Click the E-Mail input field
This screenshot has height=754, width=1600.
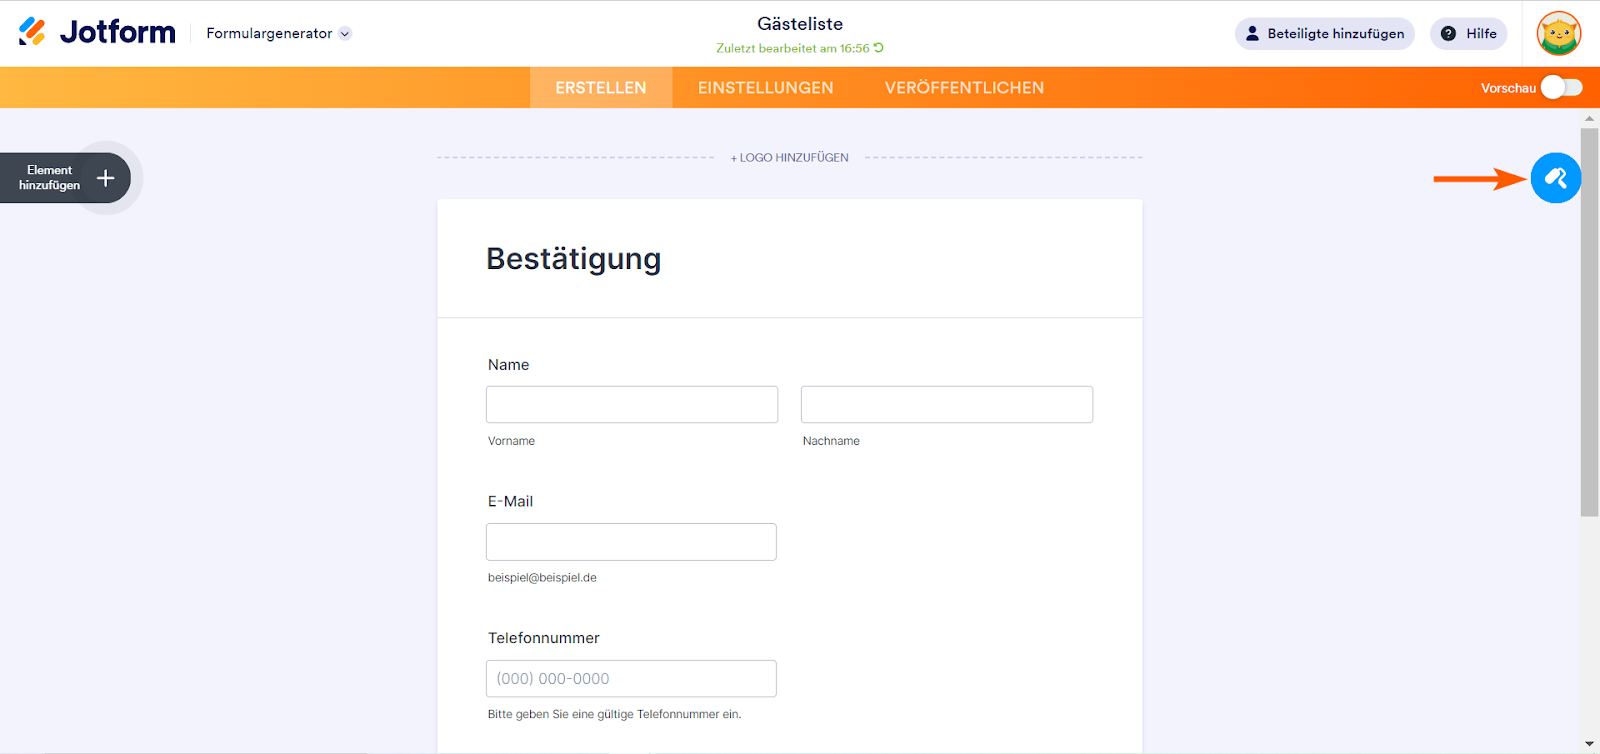pyautogui.click(x=631, y=542)
